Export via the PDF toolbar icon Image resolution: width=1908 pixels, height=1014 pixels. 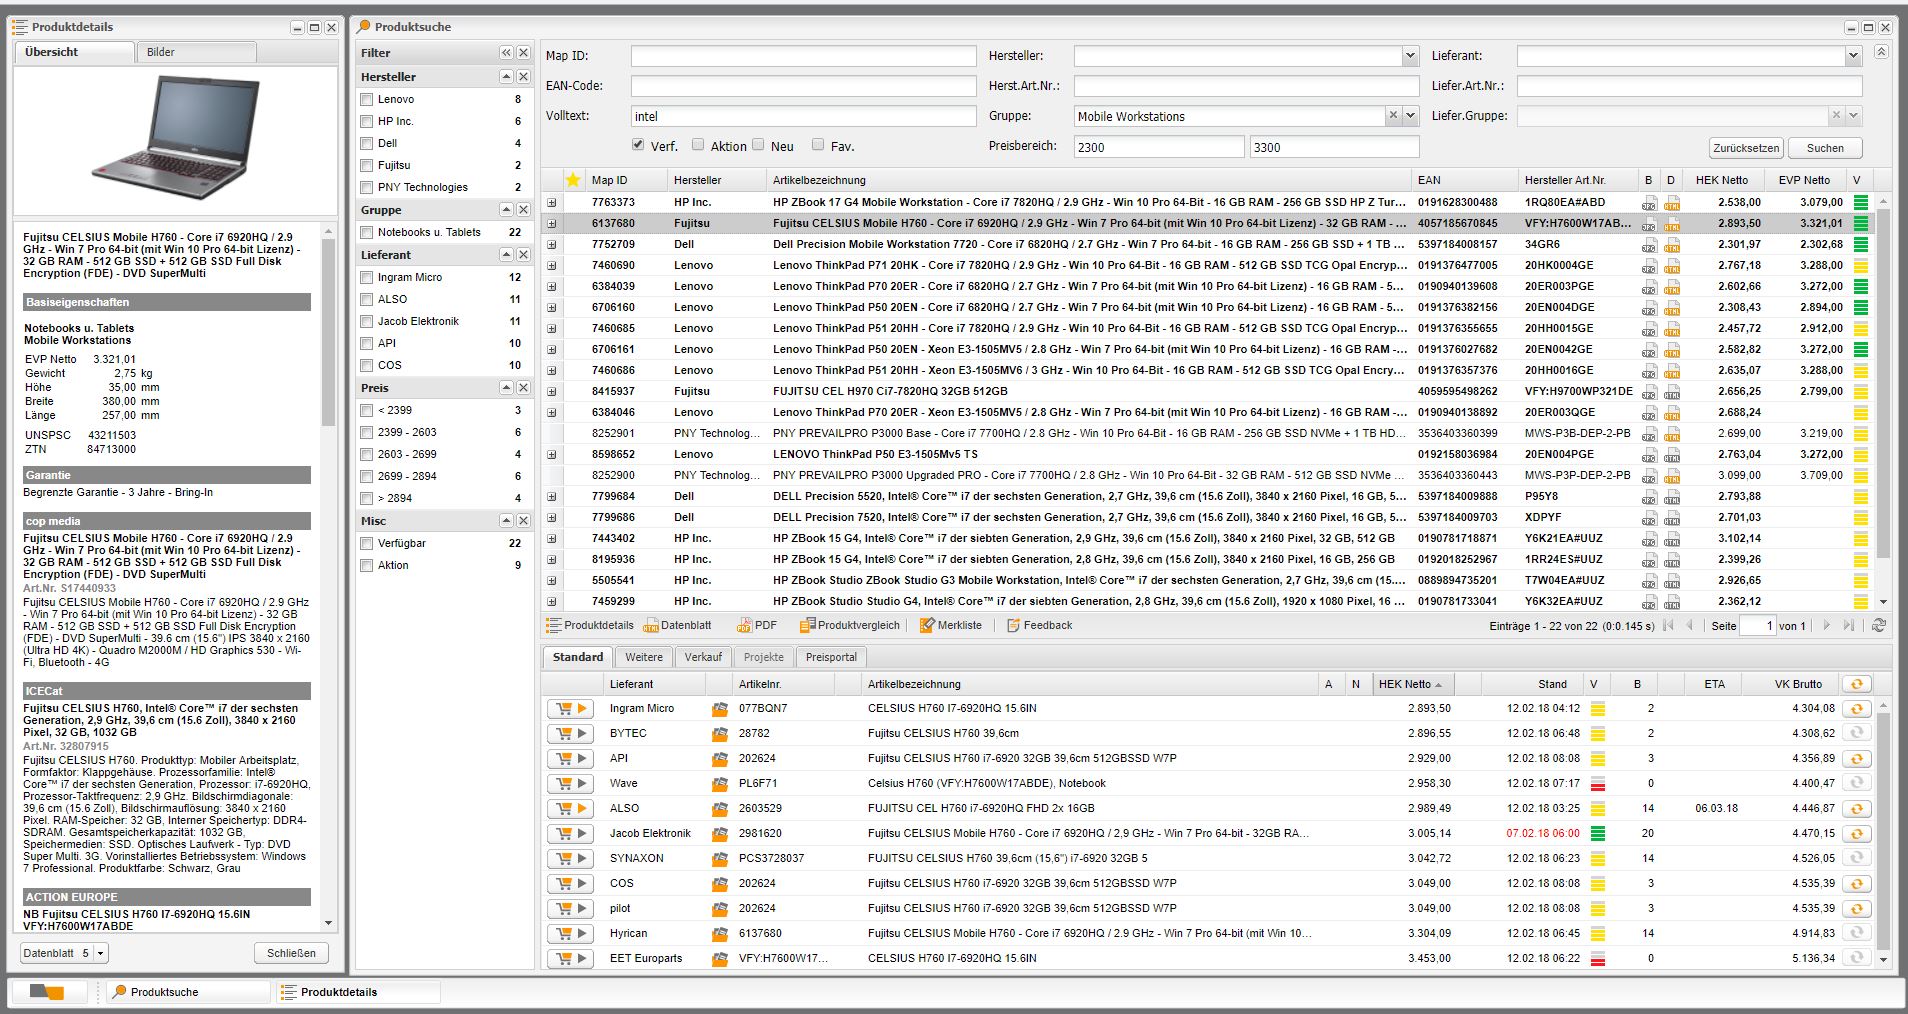tap(757, 625)
